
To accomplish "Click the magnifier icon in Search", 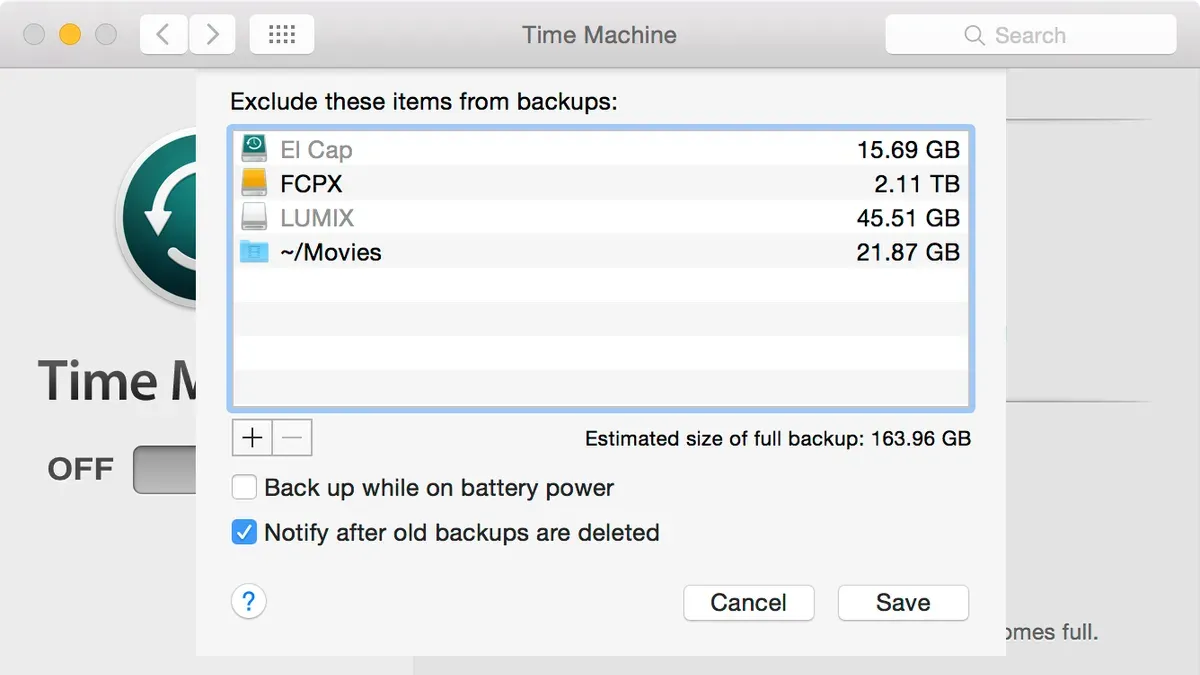I will [x=974, y=36].
